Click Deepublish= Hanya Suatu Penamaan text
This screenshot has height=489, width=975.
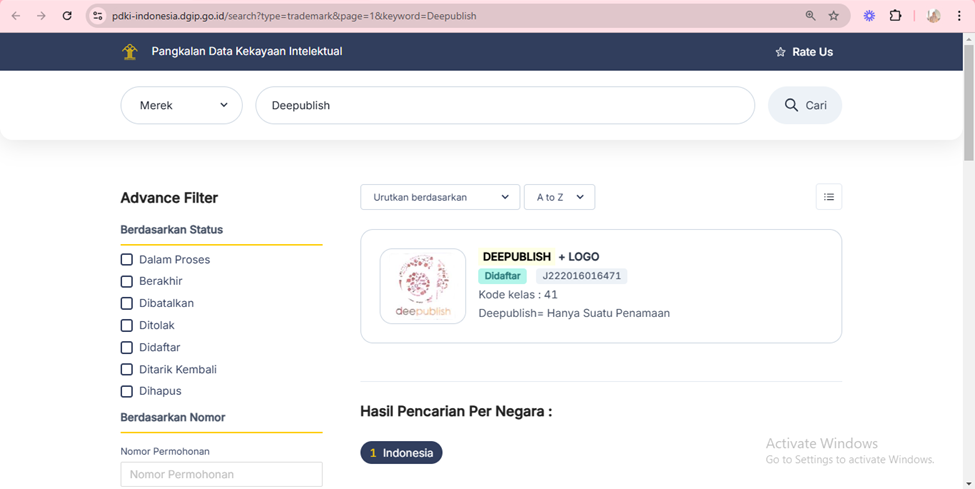(x=574, y=313)
